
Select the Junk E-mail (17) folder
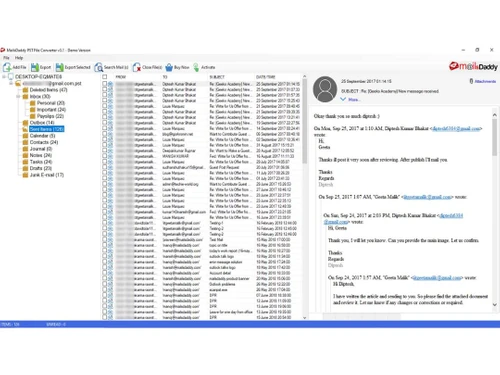click(47, 175)
